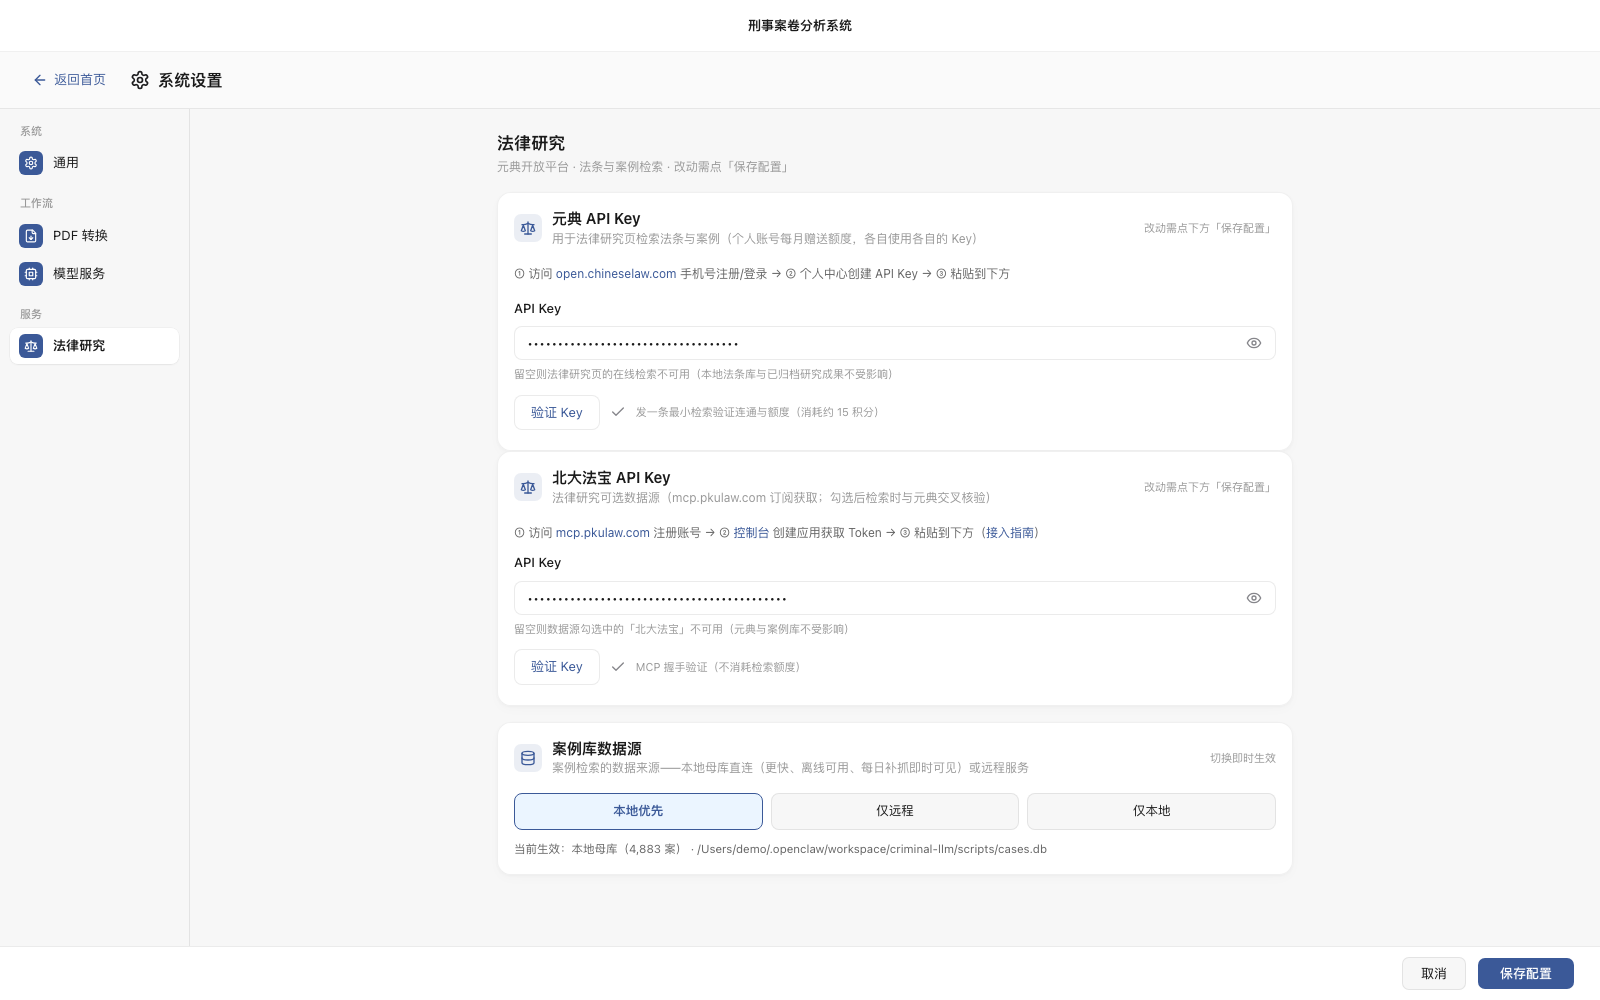1600x1000 pixels.
Task: Open the mcp.pkulaw.com link
Action: pyautogui.click(x=603, y=533)
